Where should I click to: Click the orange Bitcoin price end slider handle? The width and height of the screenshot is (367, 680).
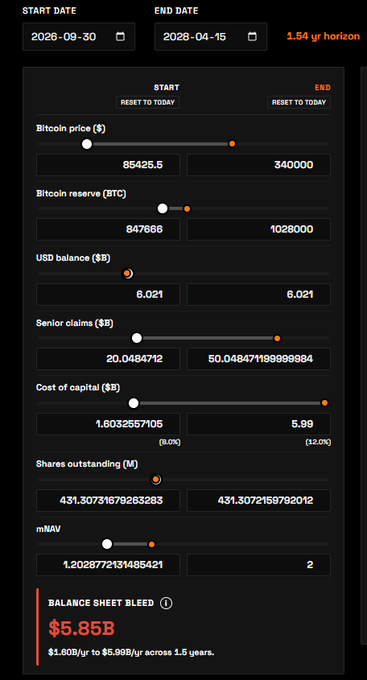(x=232, y=144)
